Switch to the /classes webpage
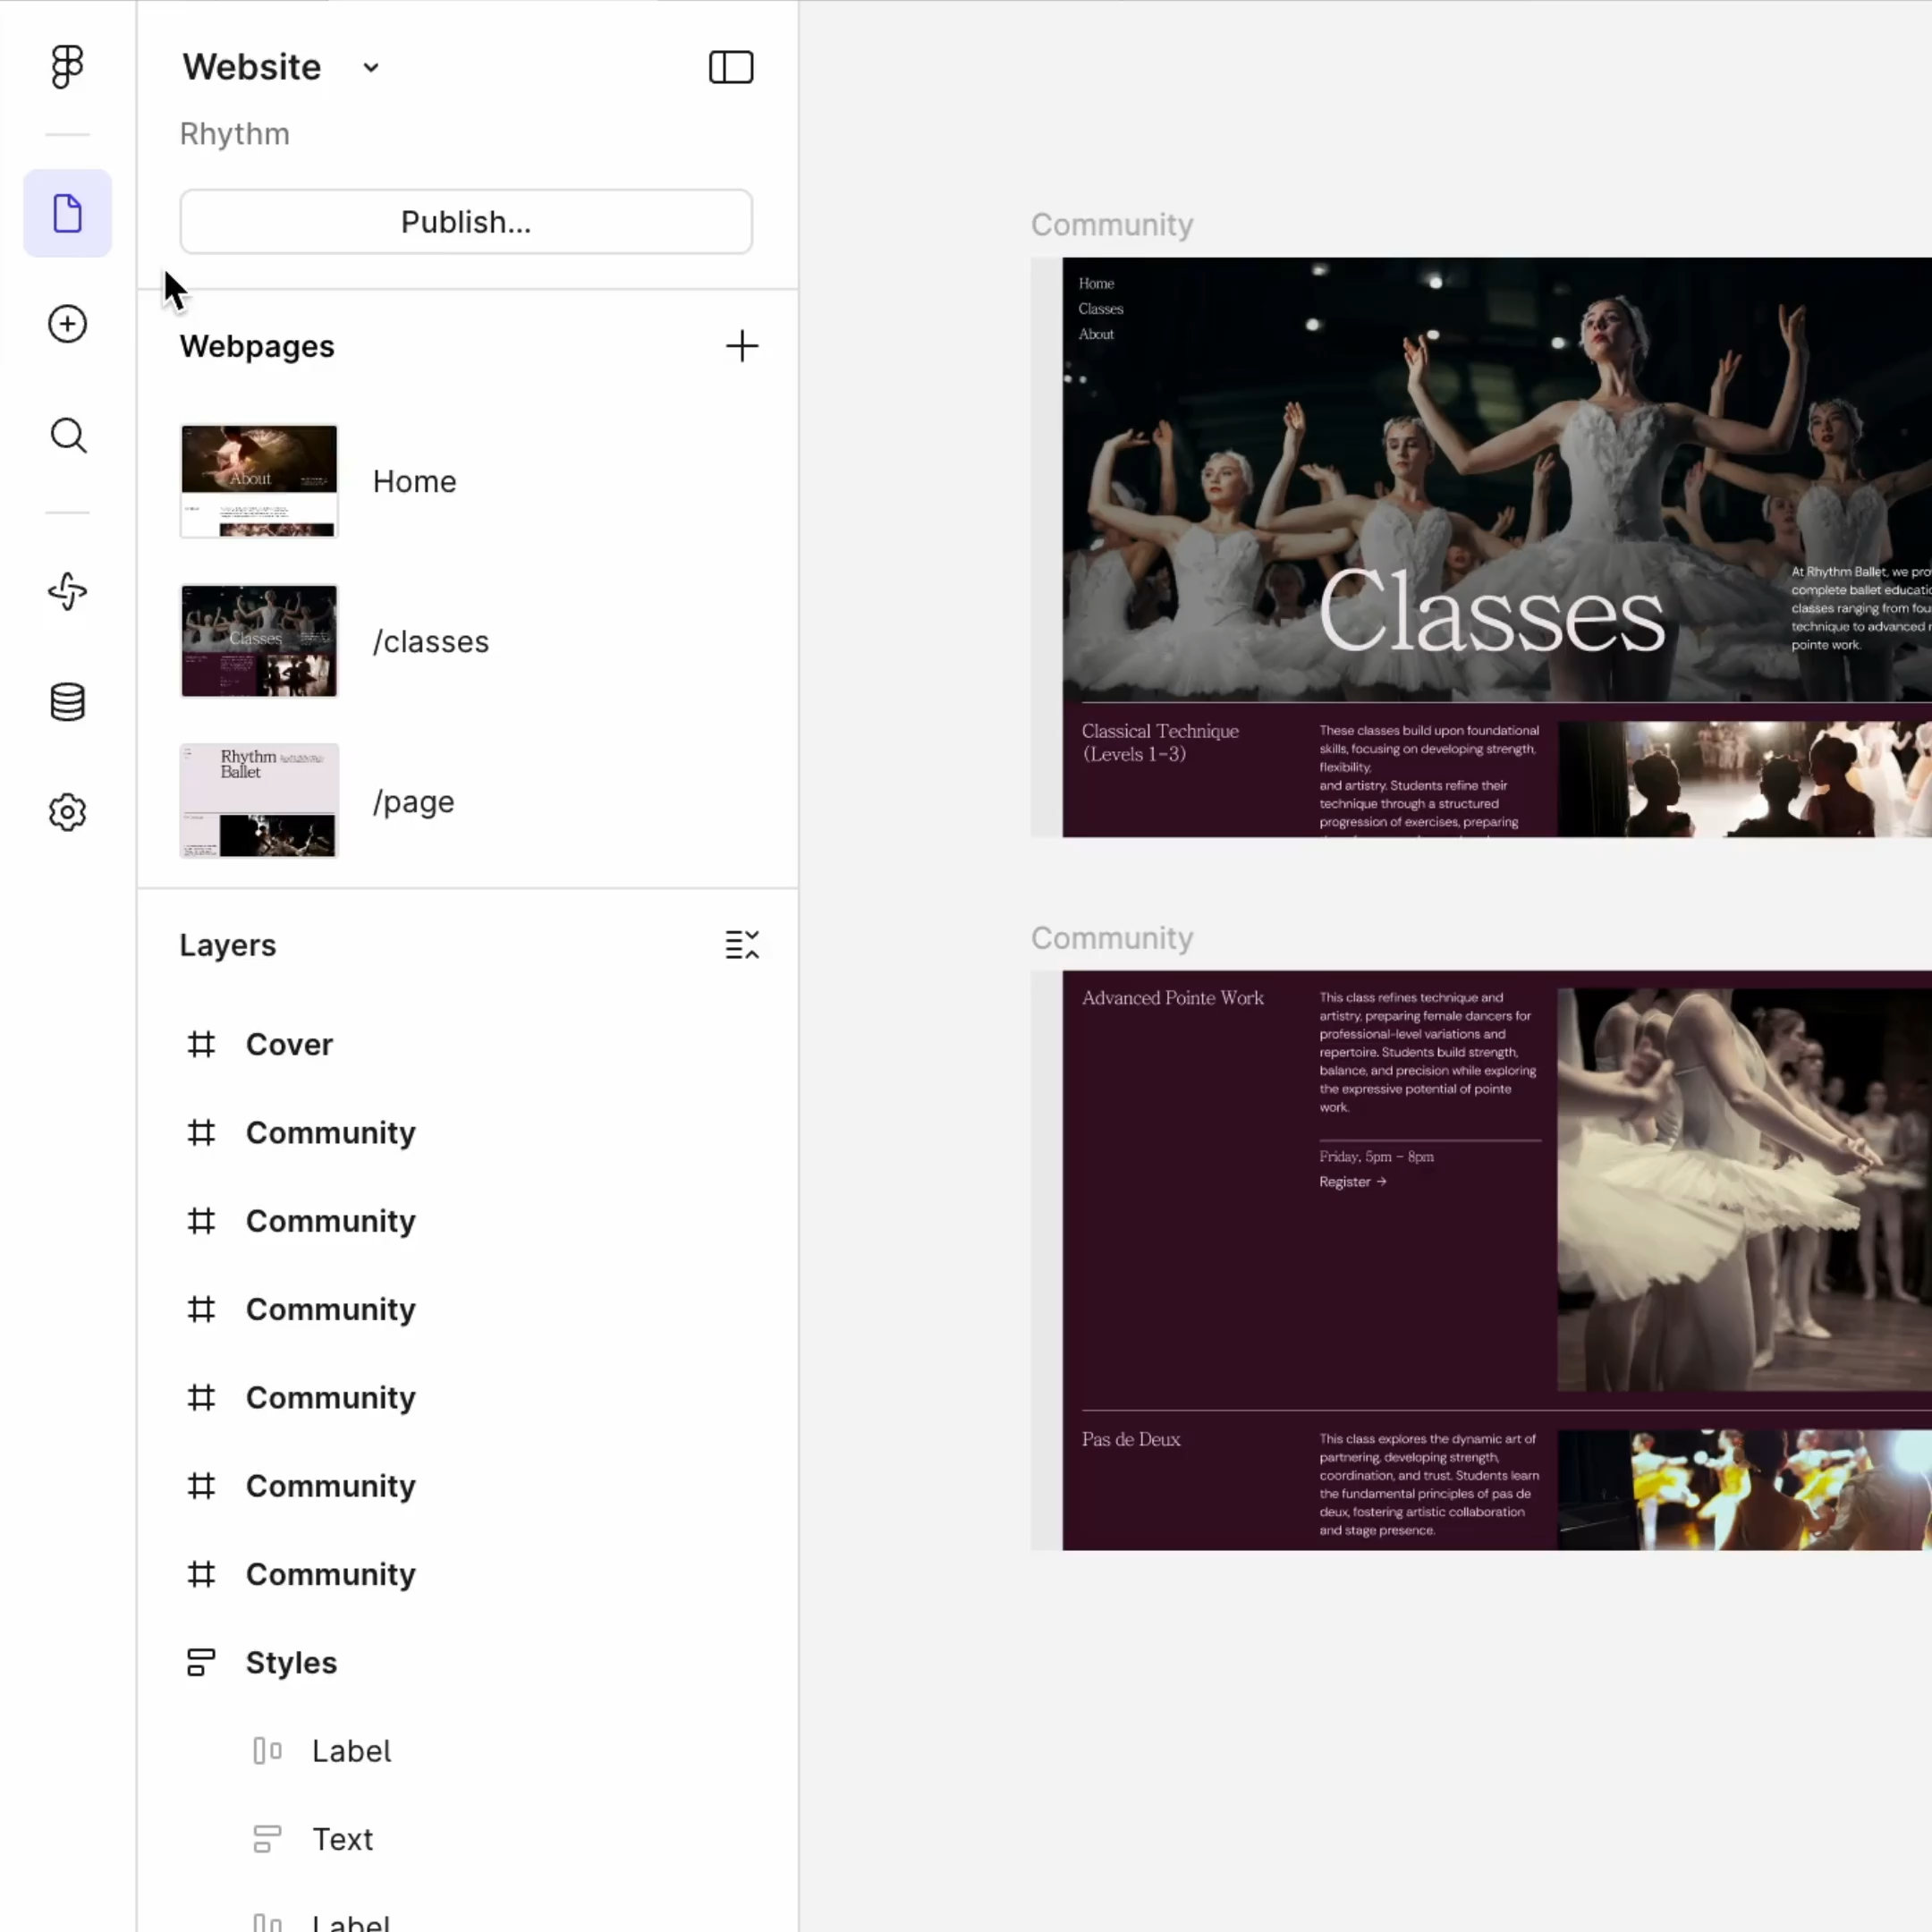1932x1932 pixels. point(430,641)
